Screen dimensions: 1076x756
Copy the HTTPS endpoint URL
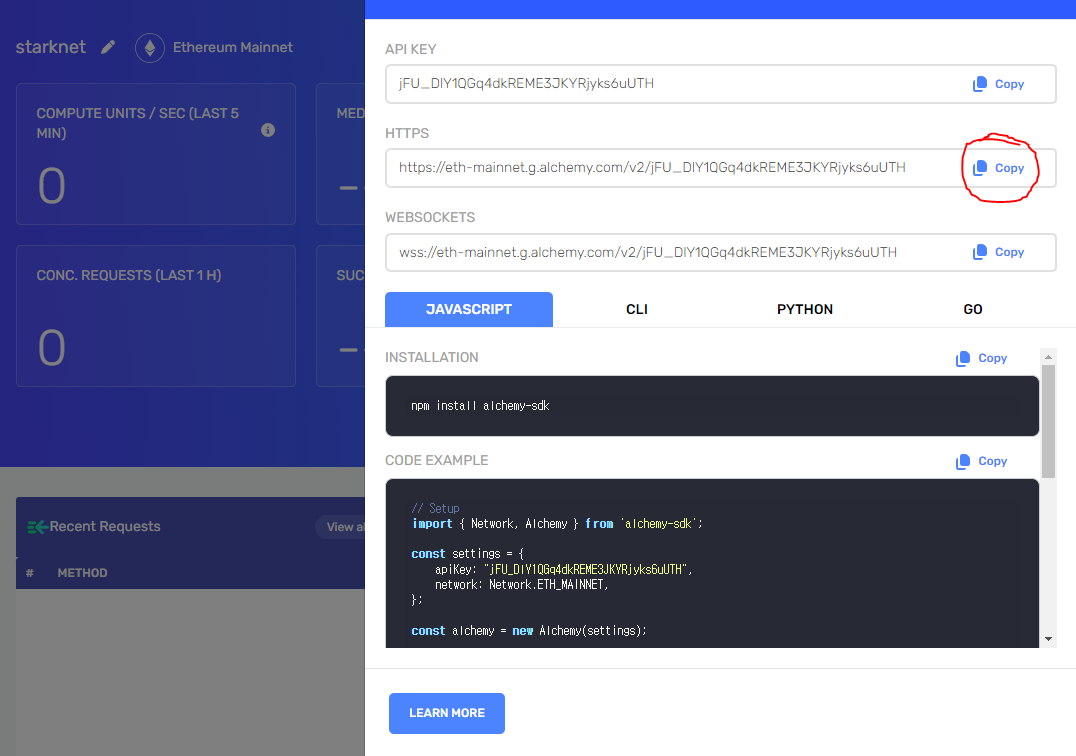(998, 168)
